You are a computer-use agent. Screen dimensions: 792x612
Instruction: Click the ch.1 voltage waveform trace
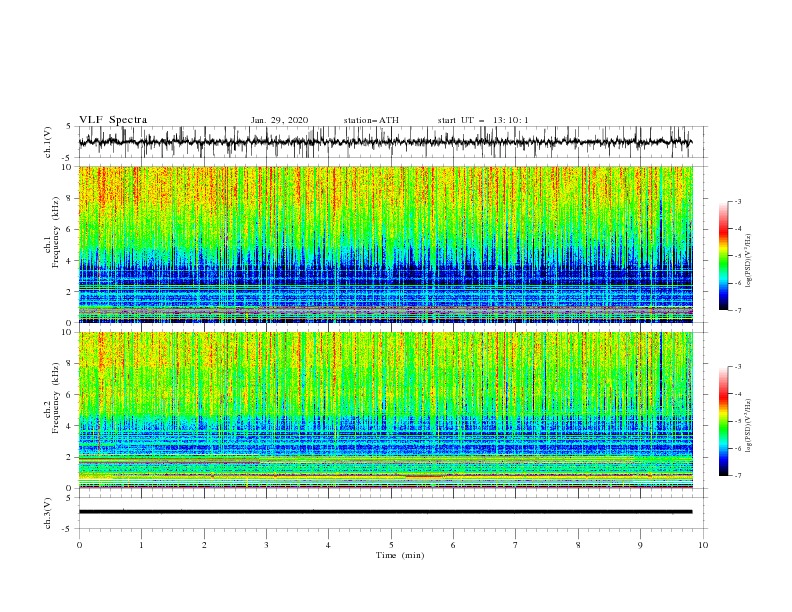coord(385,142)
